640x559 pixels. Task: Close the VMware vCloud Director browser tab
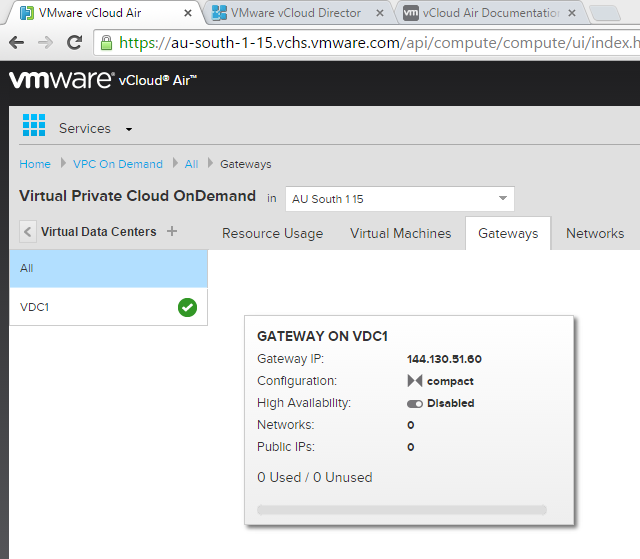pos(380,13)
